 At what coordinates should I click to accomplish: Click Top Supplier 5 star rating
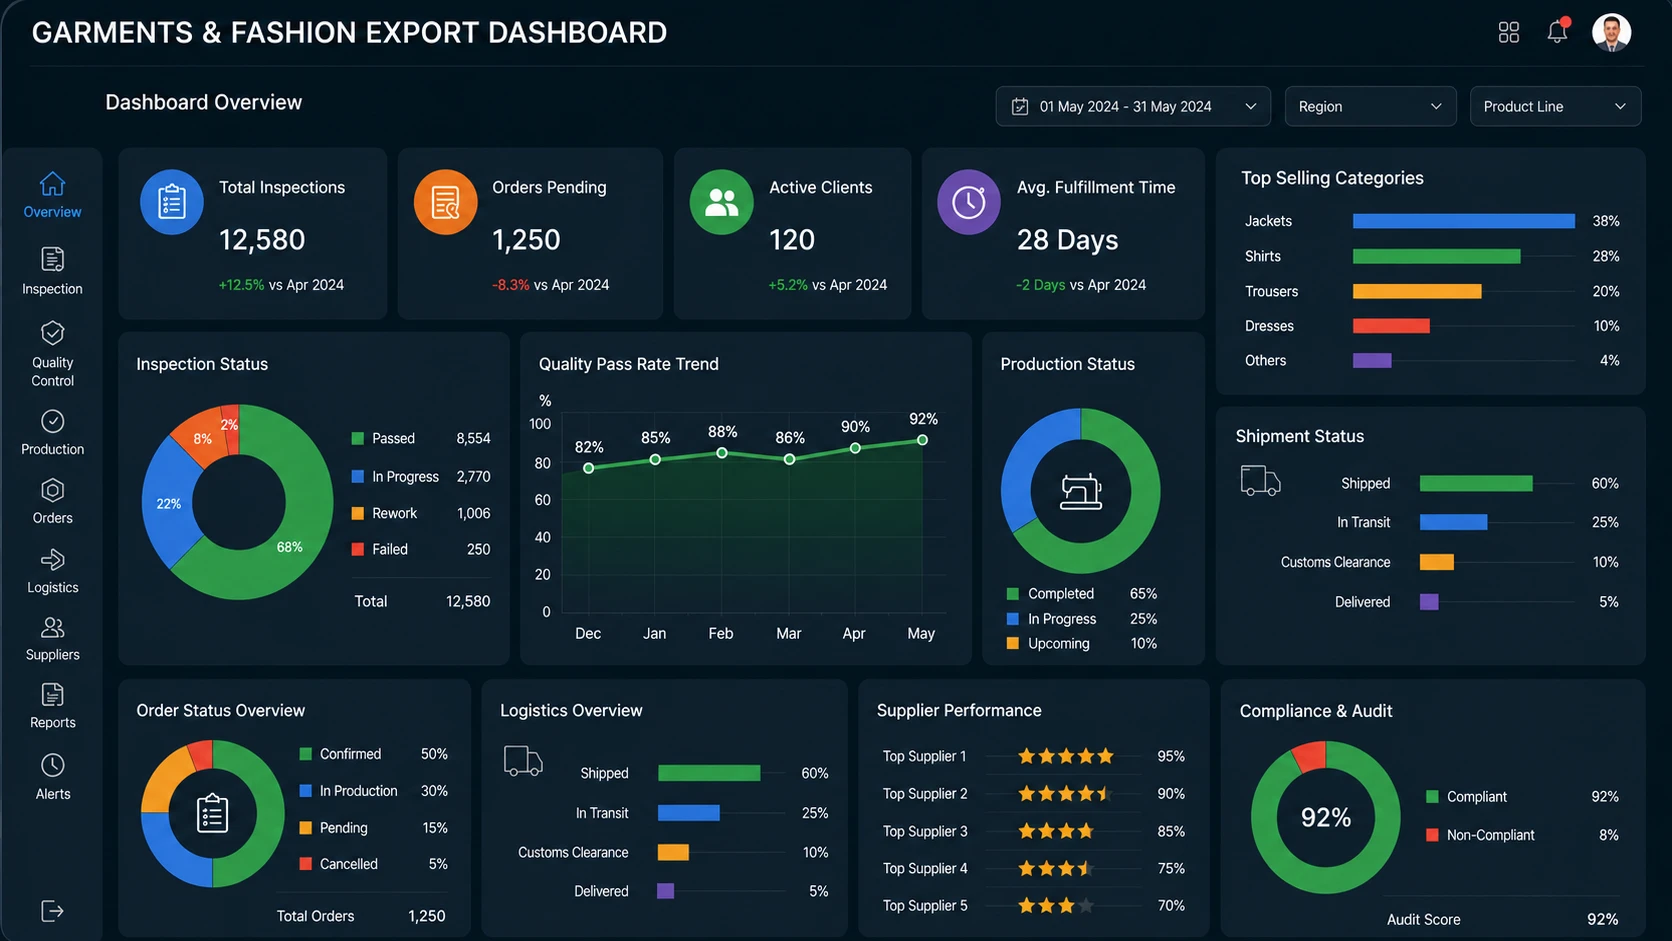coord(1055,906)
